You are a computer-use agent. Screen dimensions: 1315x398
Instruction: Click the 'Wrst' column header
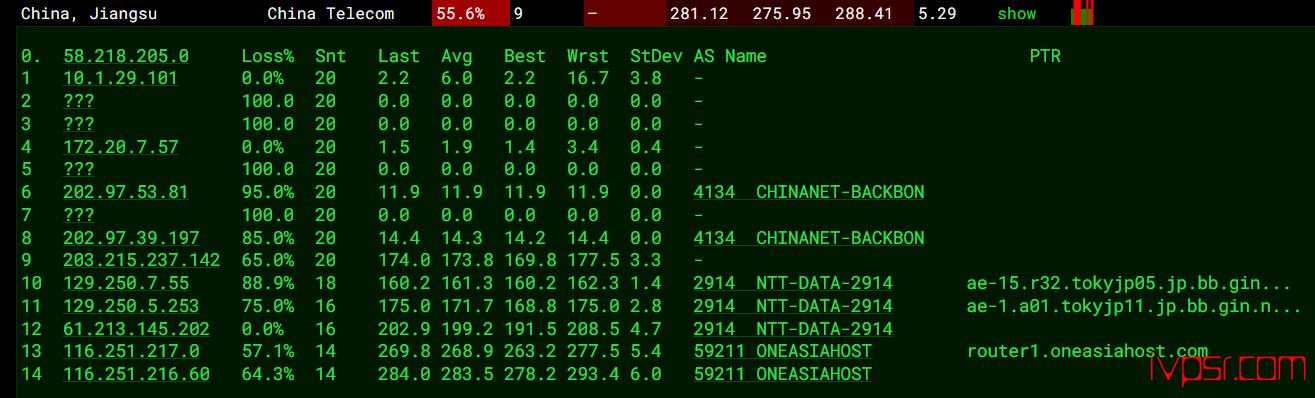[588, 56]
